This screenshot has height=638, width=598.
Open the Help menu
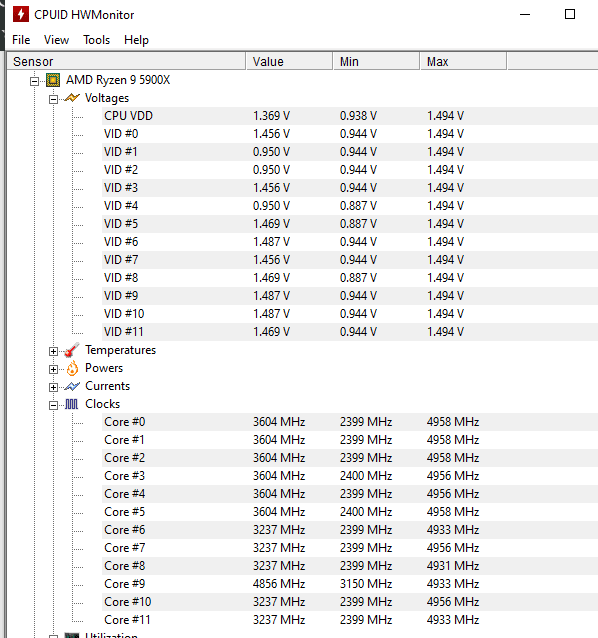(x=136, y=40)
